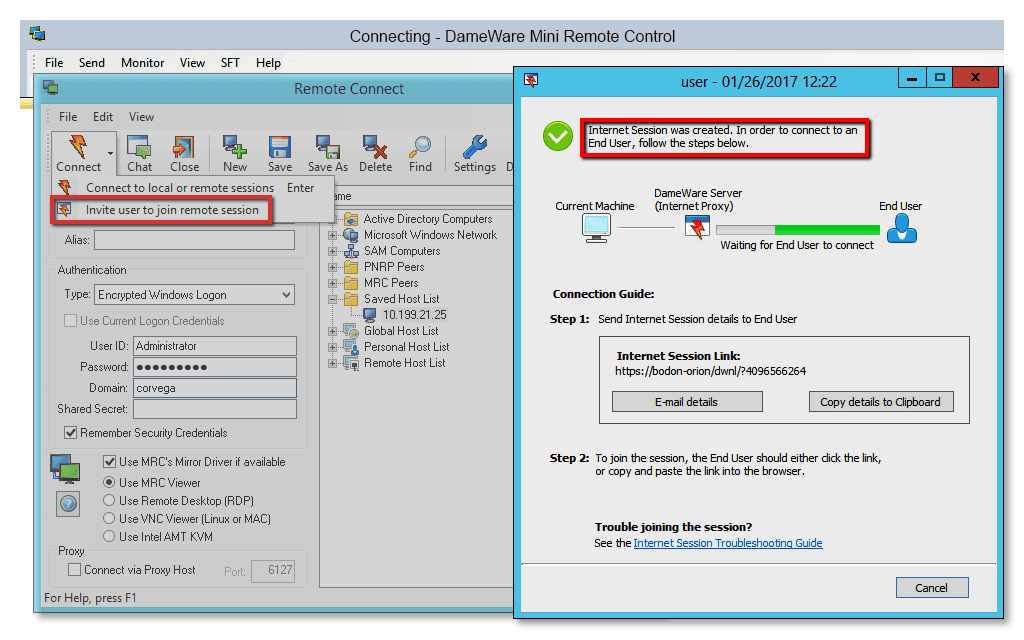Click the Save toolbar icon

[279, 152]
